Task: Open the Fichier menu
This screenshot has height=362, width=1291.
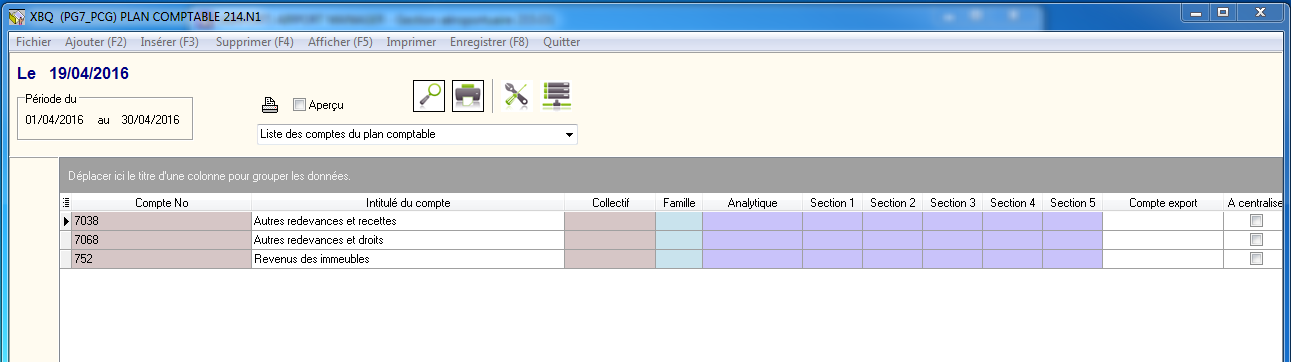Action: click(x=34, y=42)
